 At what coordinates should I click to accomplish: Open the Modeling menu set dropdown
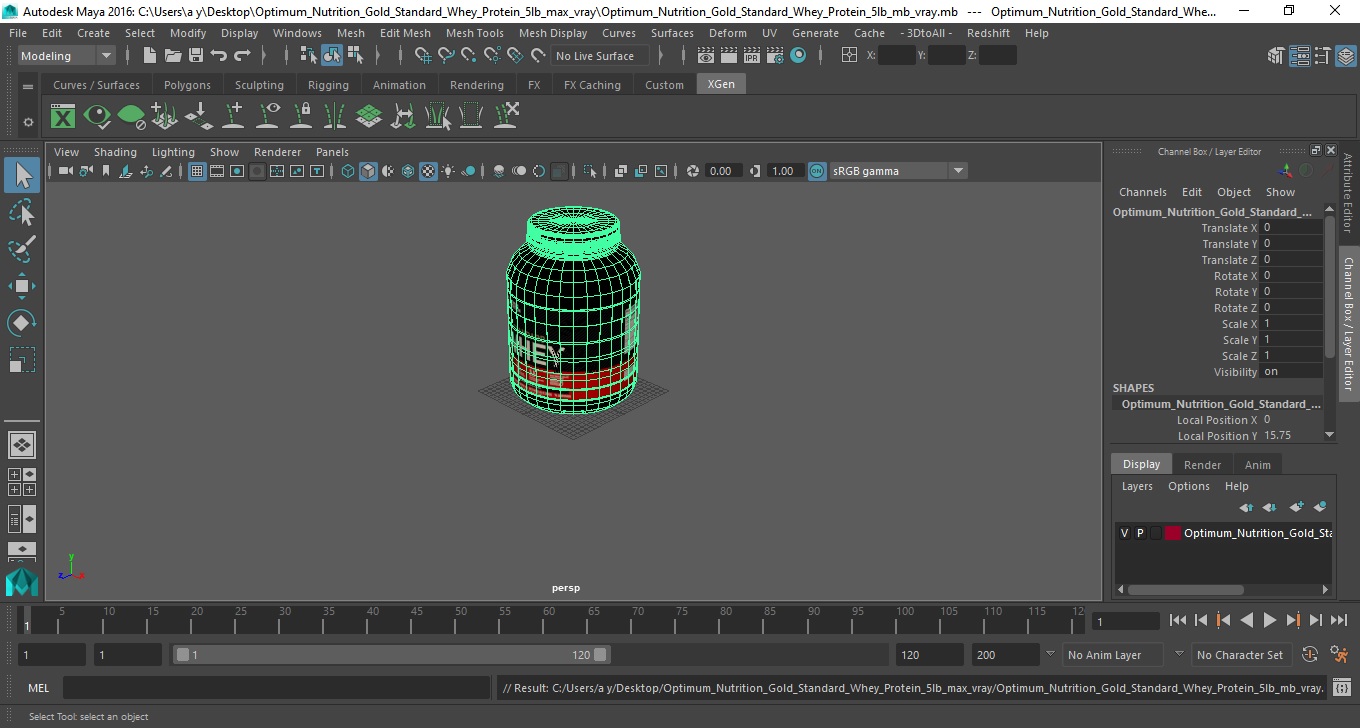[x=67, y=56]
